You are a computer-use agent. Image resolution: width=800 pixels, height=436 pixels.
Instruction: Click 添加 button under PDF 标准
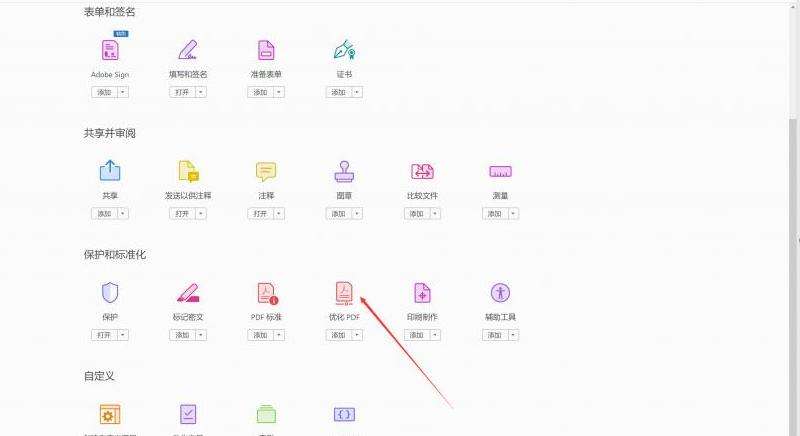[260, 335]
